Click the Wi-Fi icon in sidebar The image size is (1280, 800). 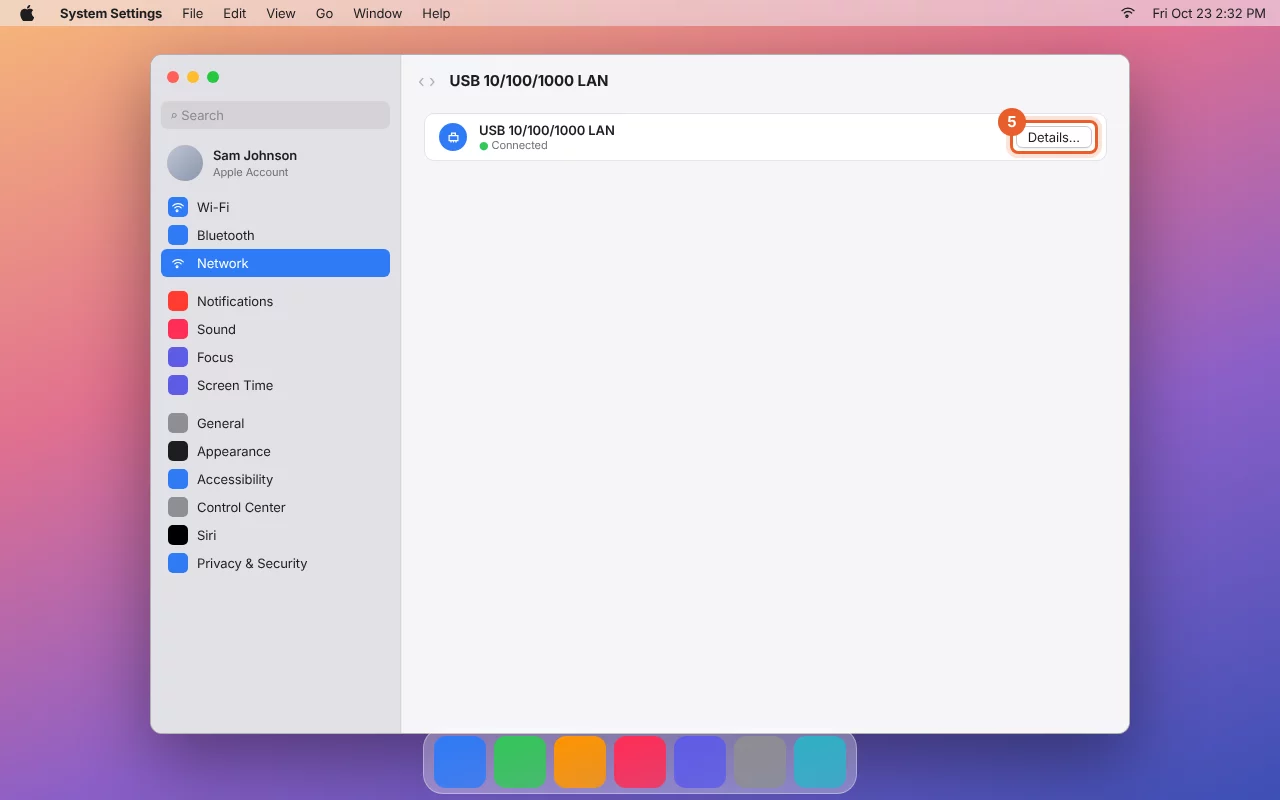point(178,207)
